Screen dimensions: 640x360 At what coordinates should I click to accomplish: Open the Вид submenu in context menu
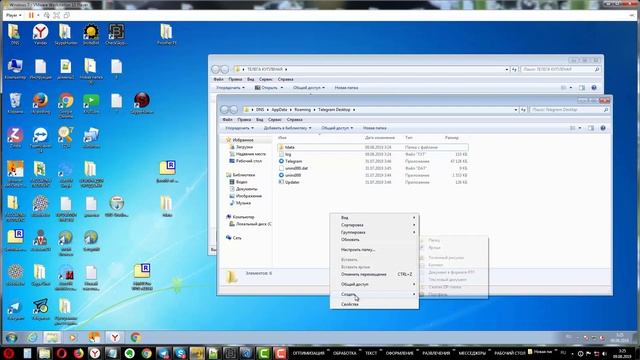(374, 218)
